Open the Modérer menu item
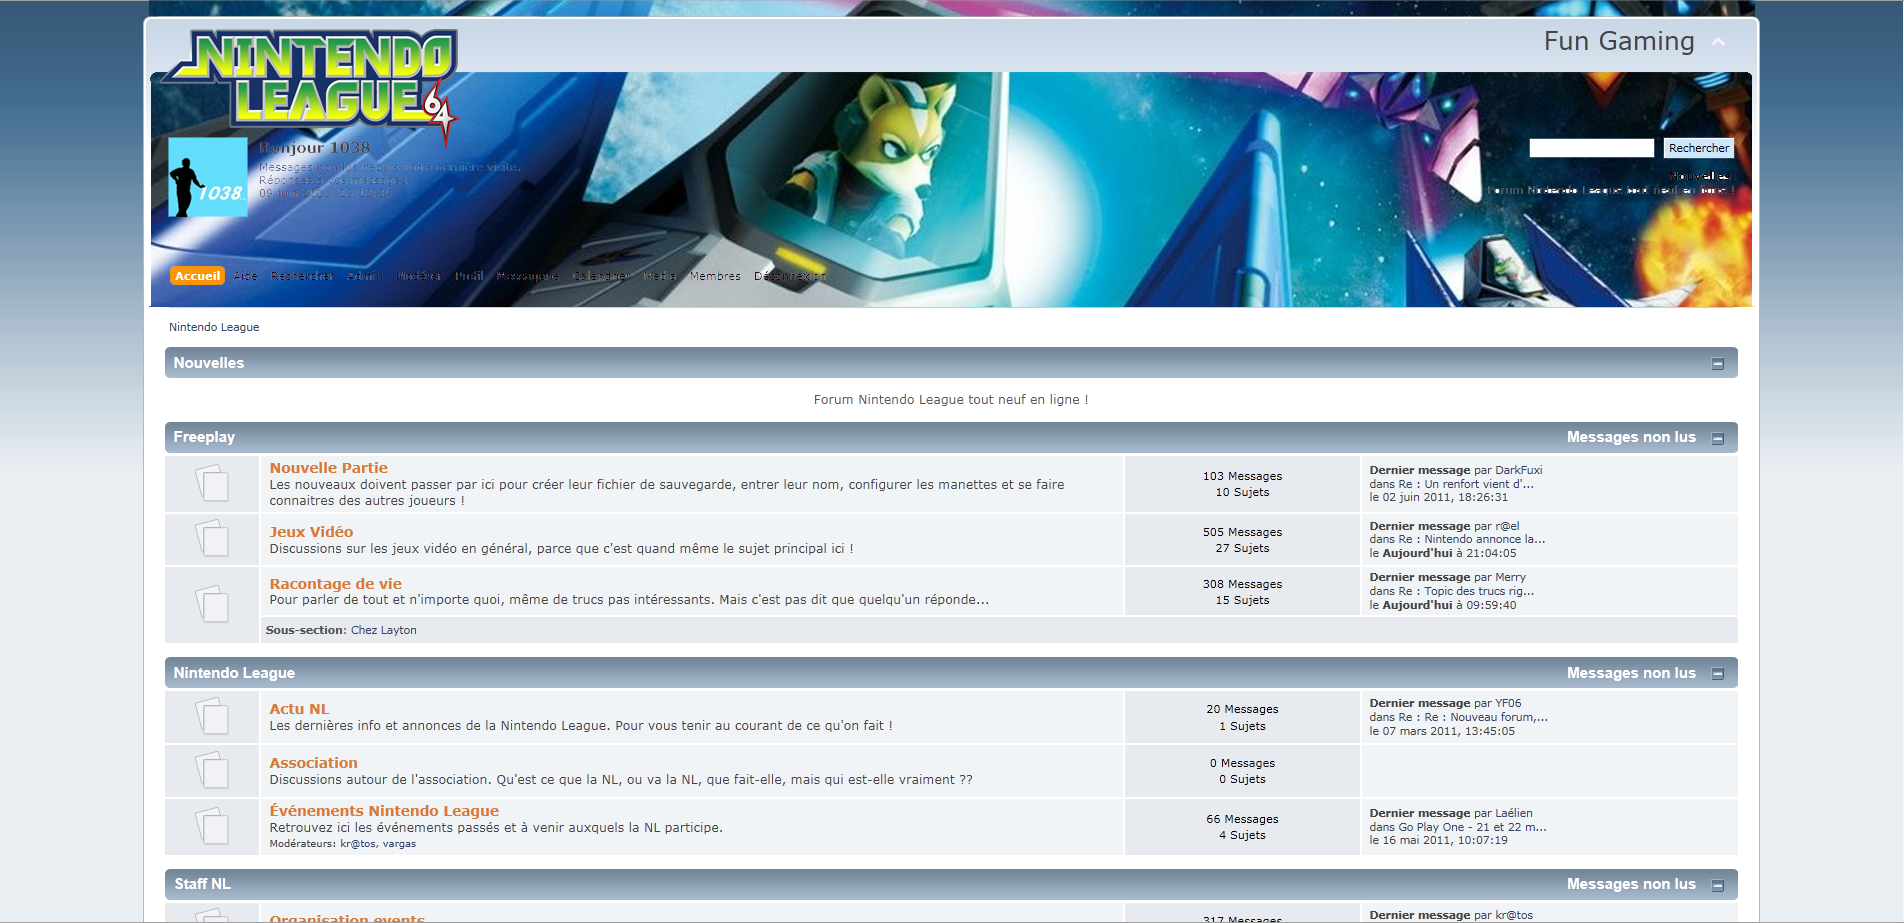 coord(419,276)
